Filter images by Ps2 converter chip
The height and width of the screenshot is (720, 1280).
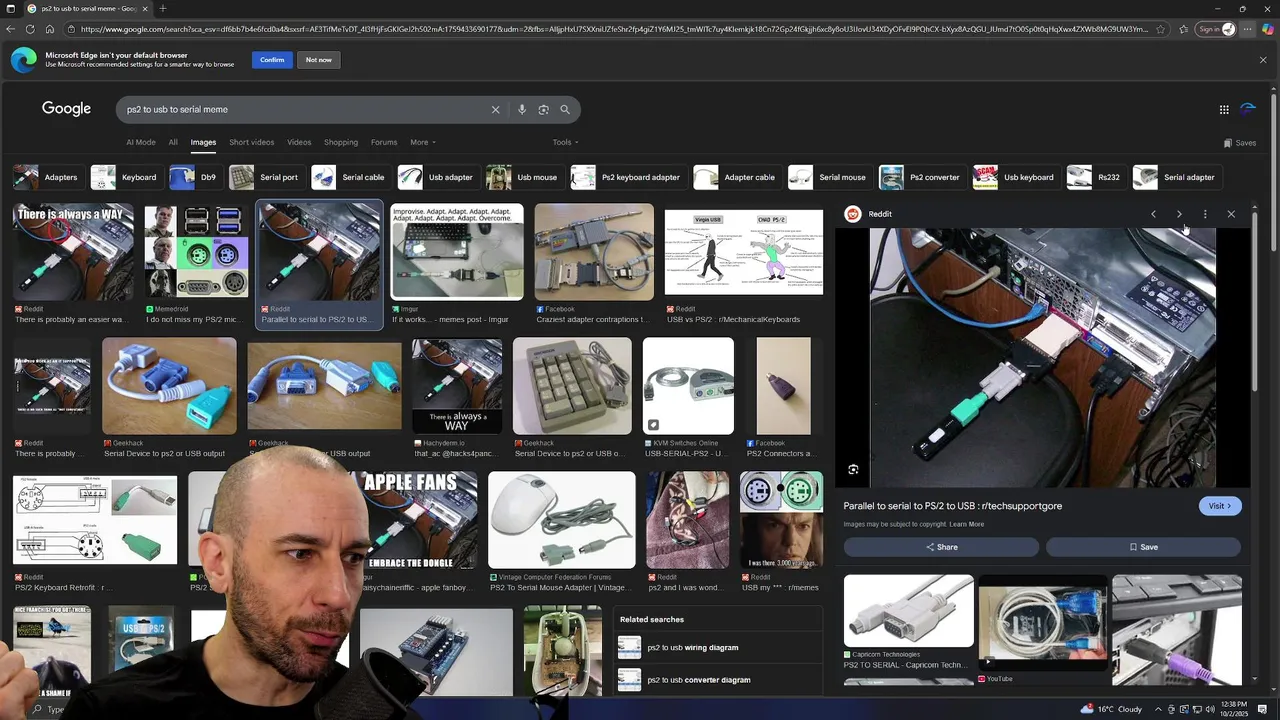(x=921, y=178)
